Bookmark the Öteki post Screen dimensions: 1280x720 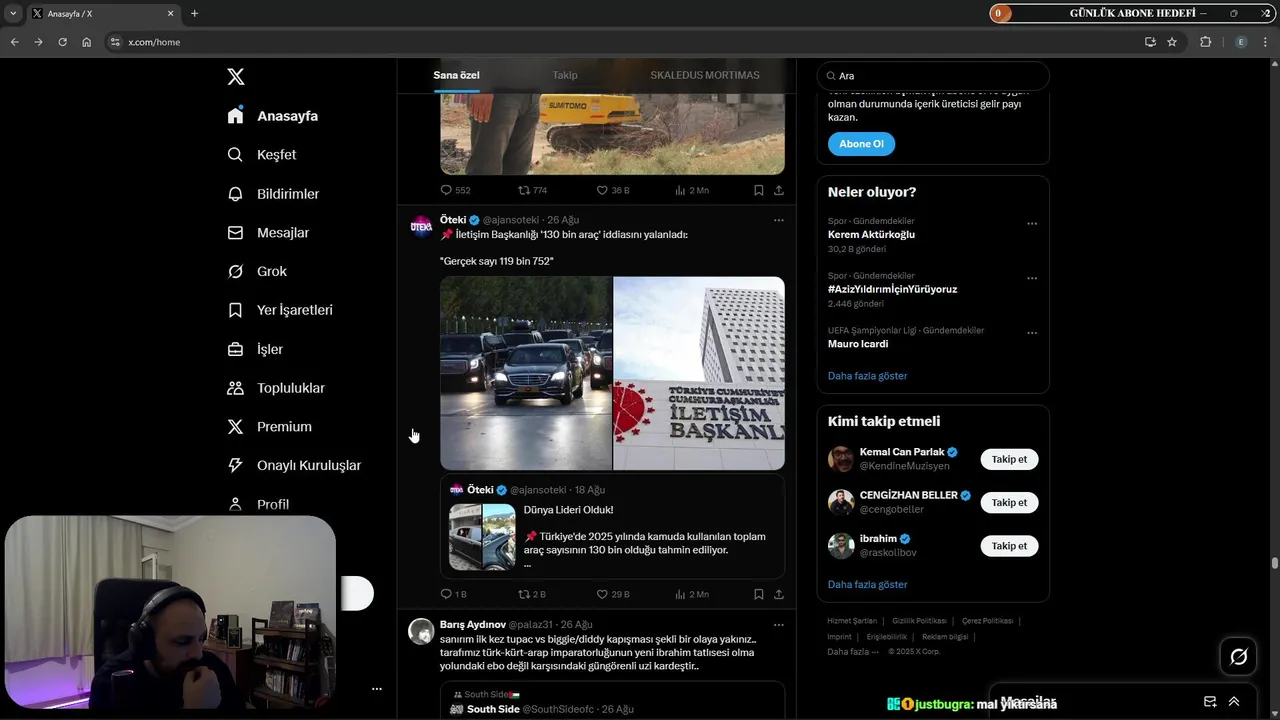[759, 594]
